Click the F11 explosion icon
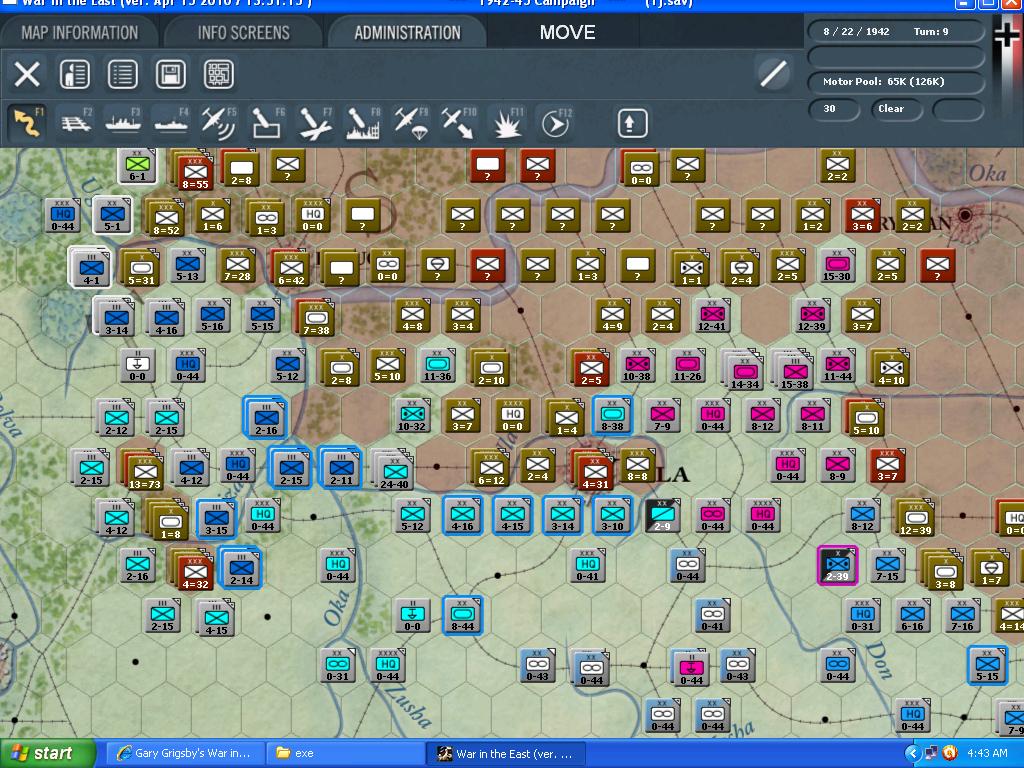The height and width of the screenshot is (768, 1024). point(507,123)
